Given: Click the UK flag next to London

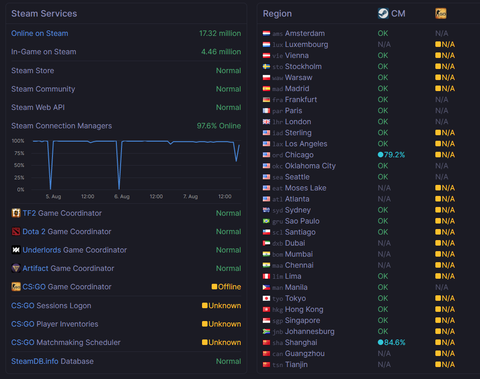Looking at the screenshot, I should (266, 122).
